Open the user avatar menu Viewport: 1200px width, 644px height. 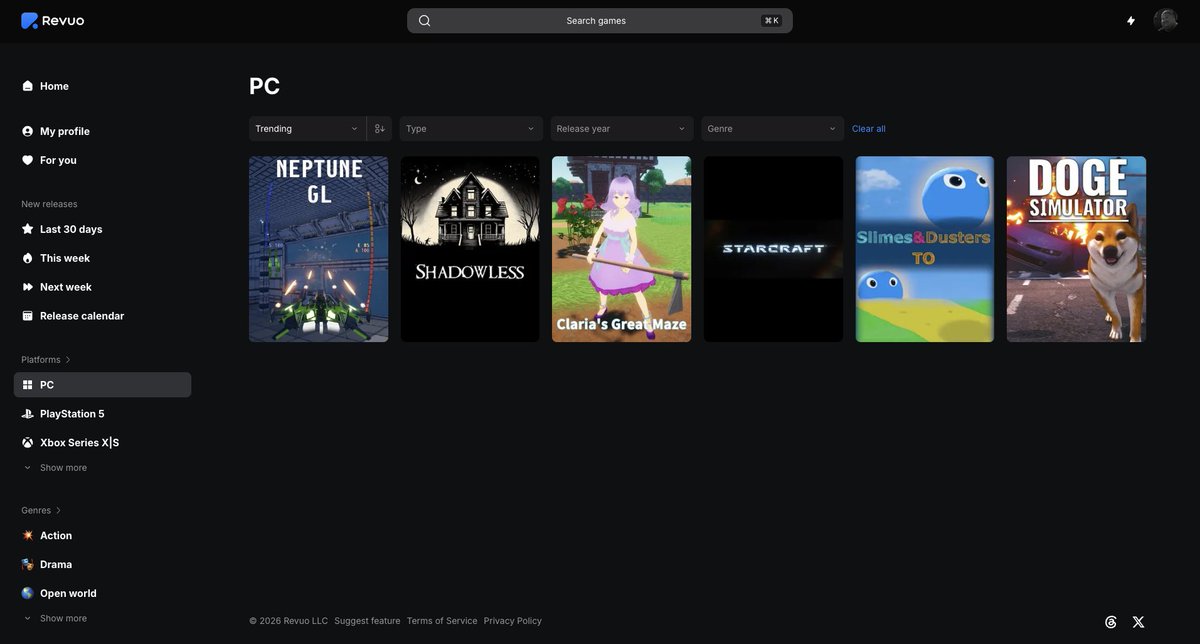[1165, 20]
